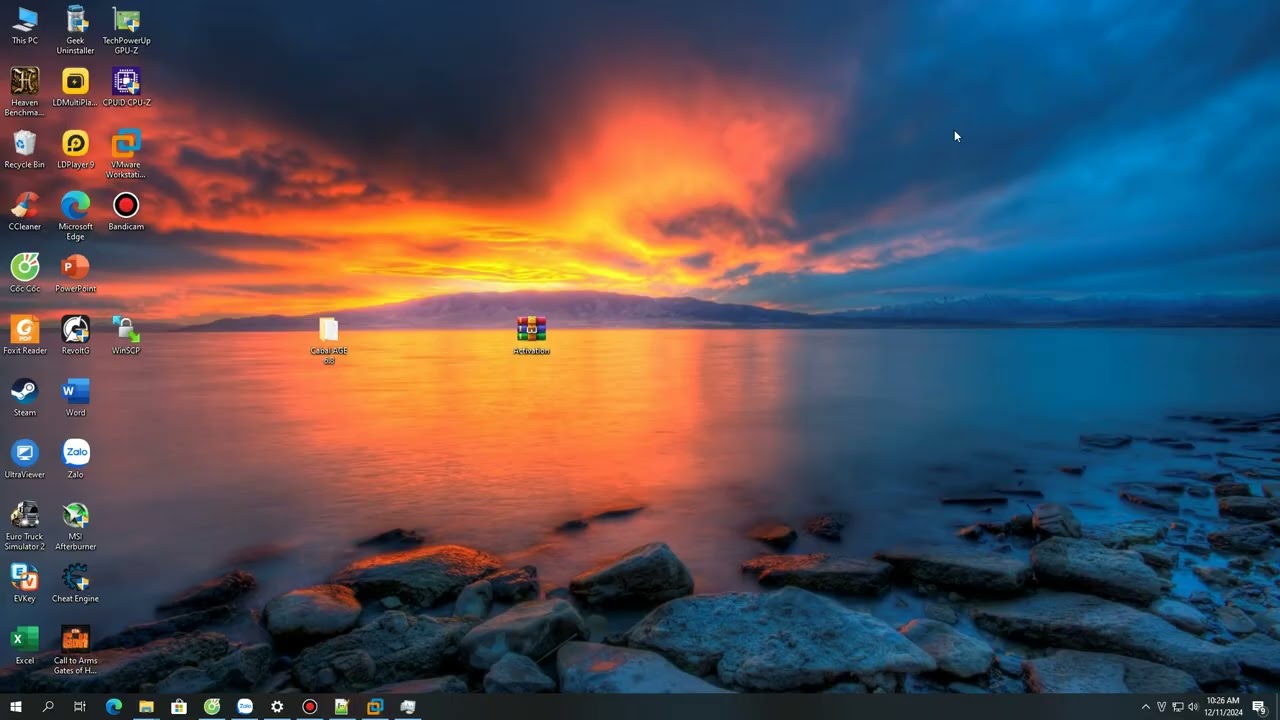Image resolution: width=1280 pixels, height=720 pixels.
Task: Select the Heaven Benchmark desktop icon
Action: (25, 92)
